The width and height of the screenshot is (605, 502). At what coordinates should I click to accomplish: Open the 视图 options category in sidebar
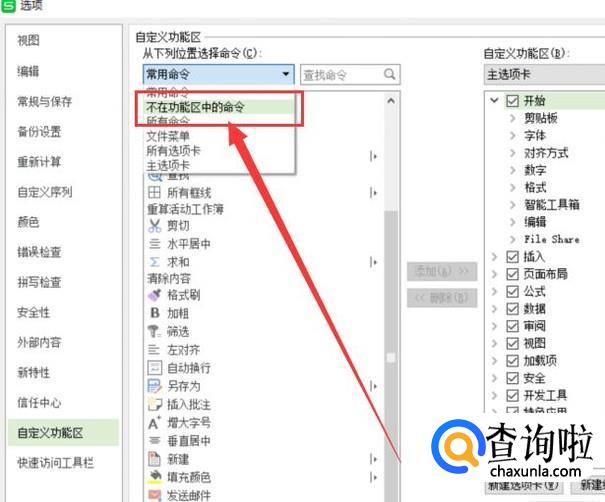point(29,40)
